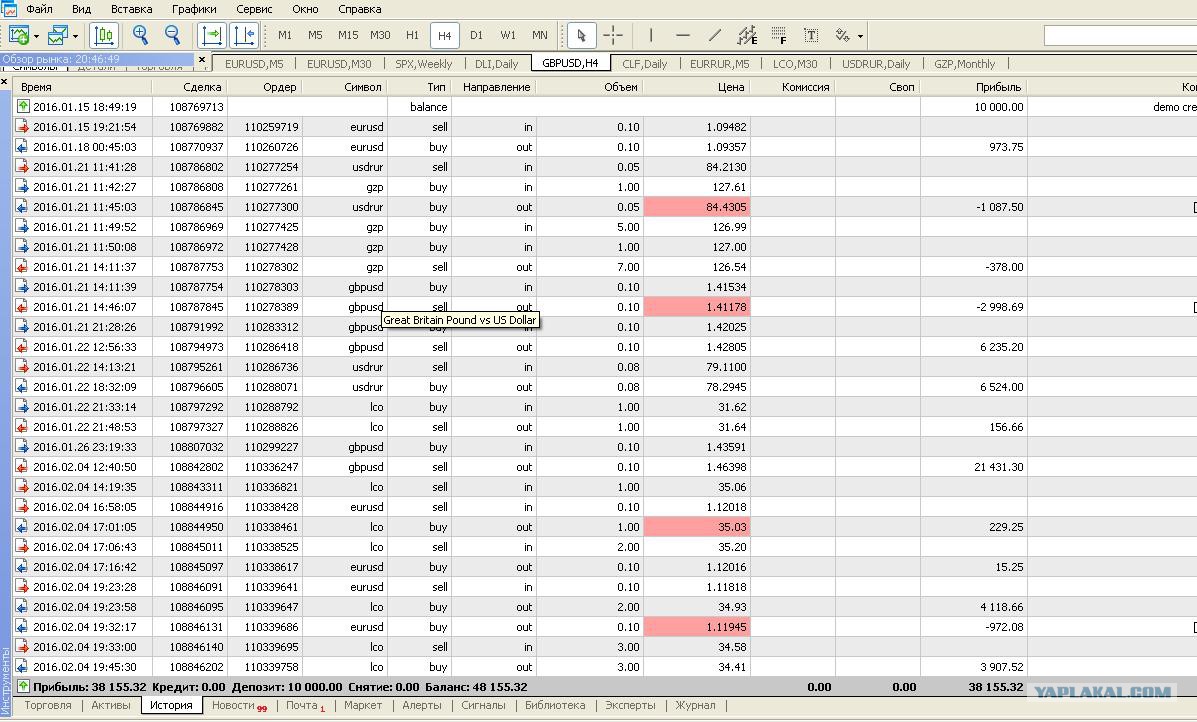Toggle chart auto scroll

coord(211,35)
